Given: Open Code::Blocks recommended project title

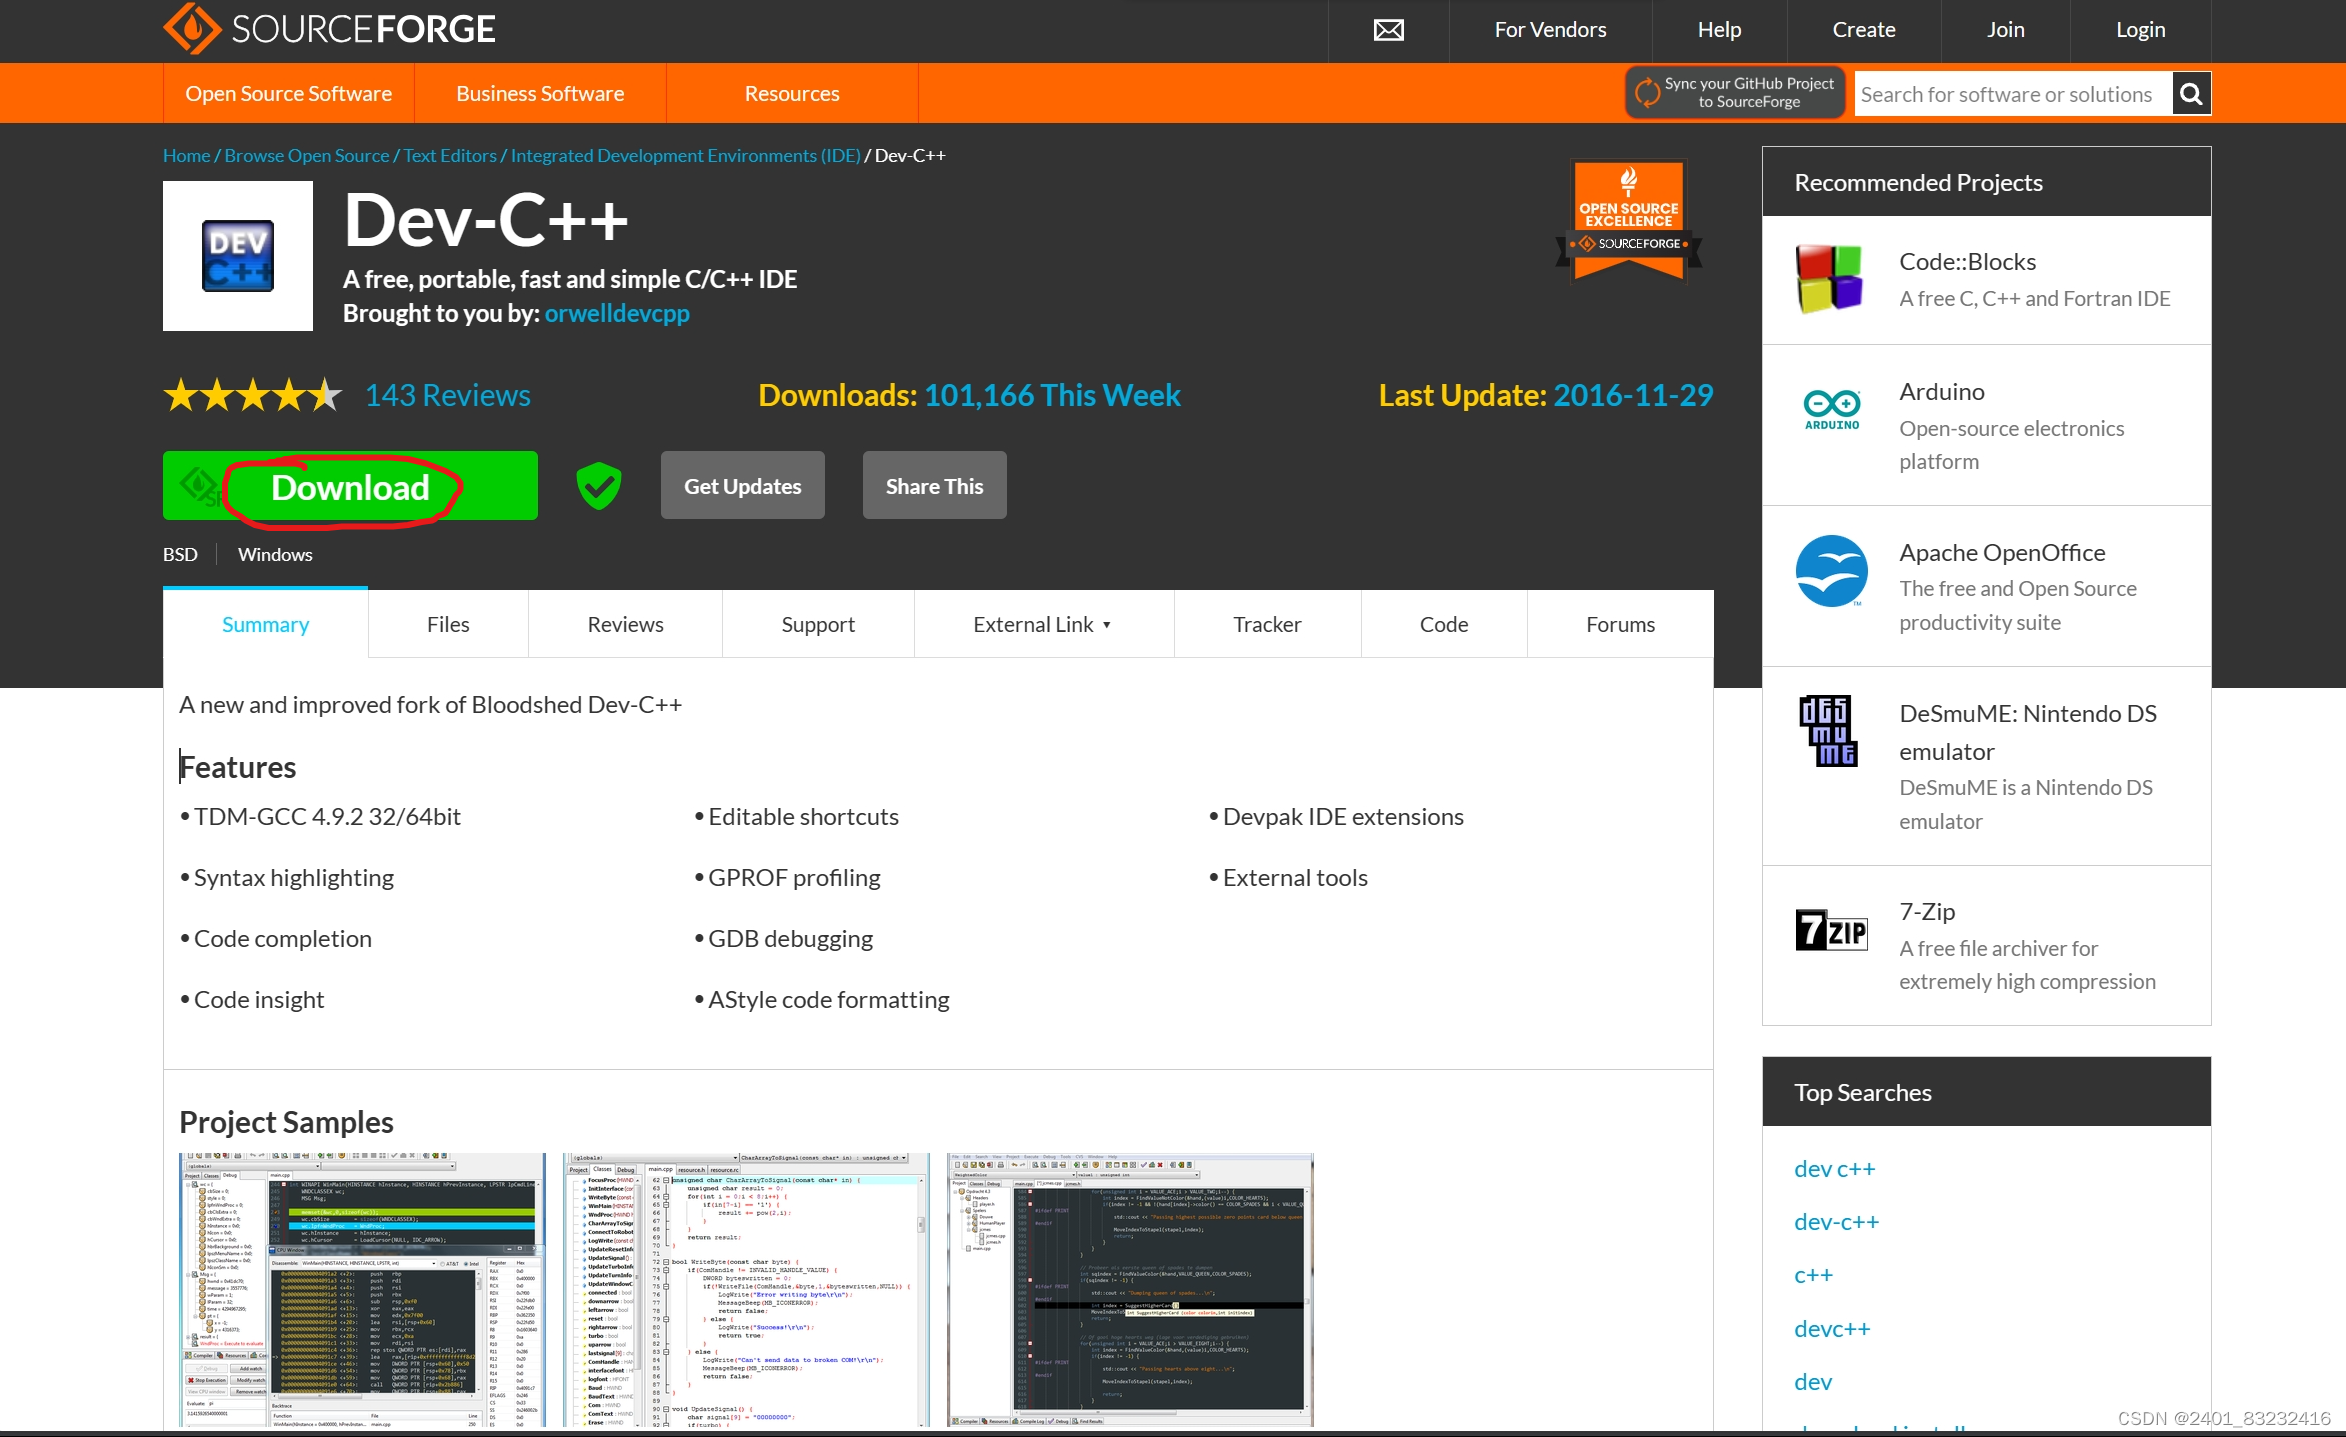Looking at the screenshot, I should tap(1967, 262).
